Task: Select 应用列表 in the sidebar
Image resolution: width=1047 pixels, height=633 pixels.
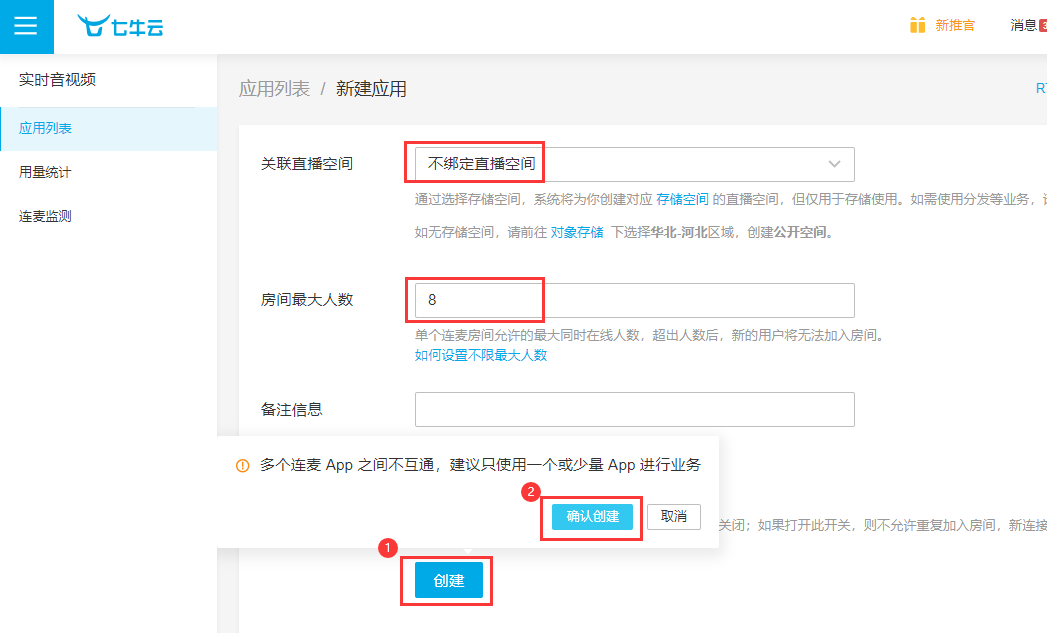Action: click(x=46, y=128)
